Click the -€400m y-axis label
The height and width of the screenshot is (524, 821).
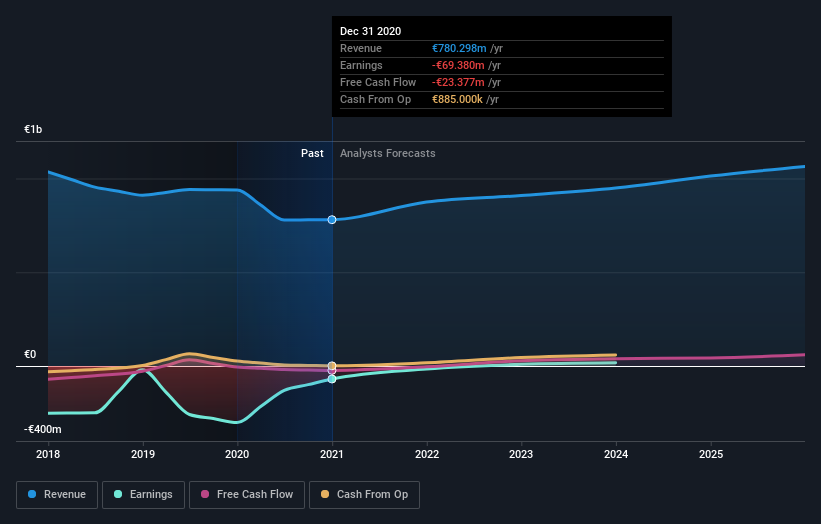42,429
